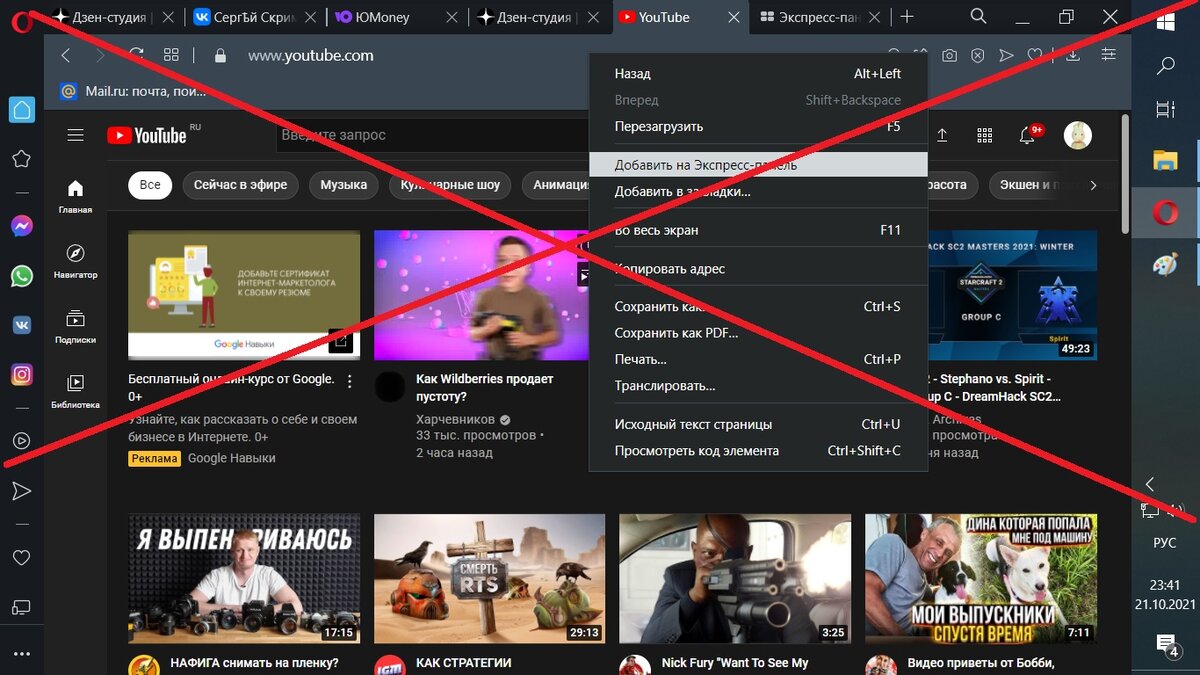Click the YouTube logo
This screenshot has width=1200, height=675.
tap(147, 135)
